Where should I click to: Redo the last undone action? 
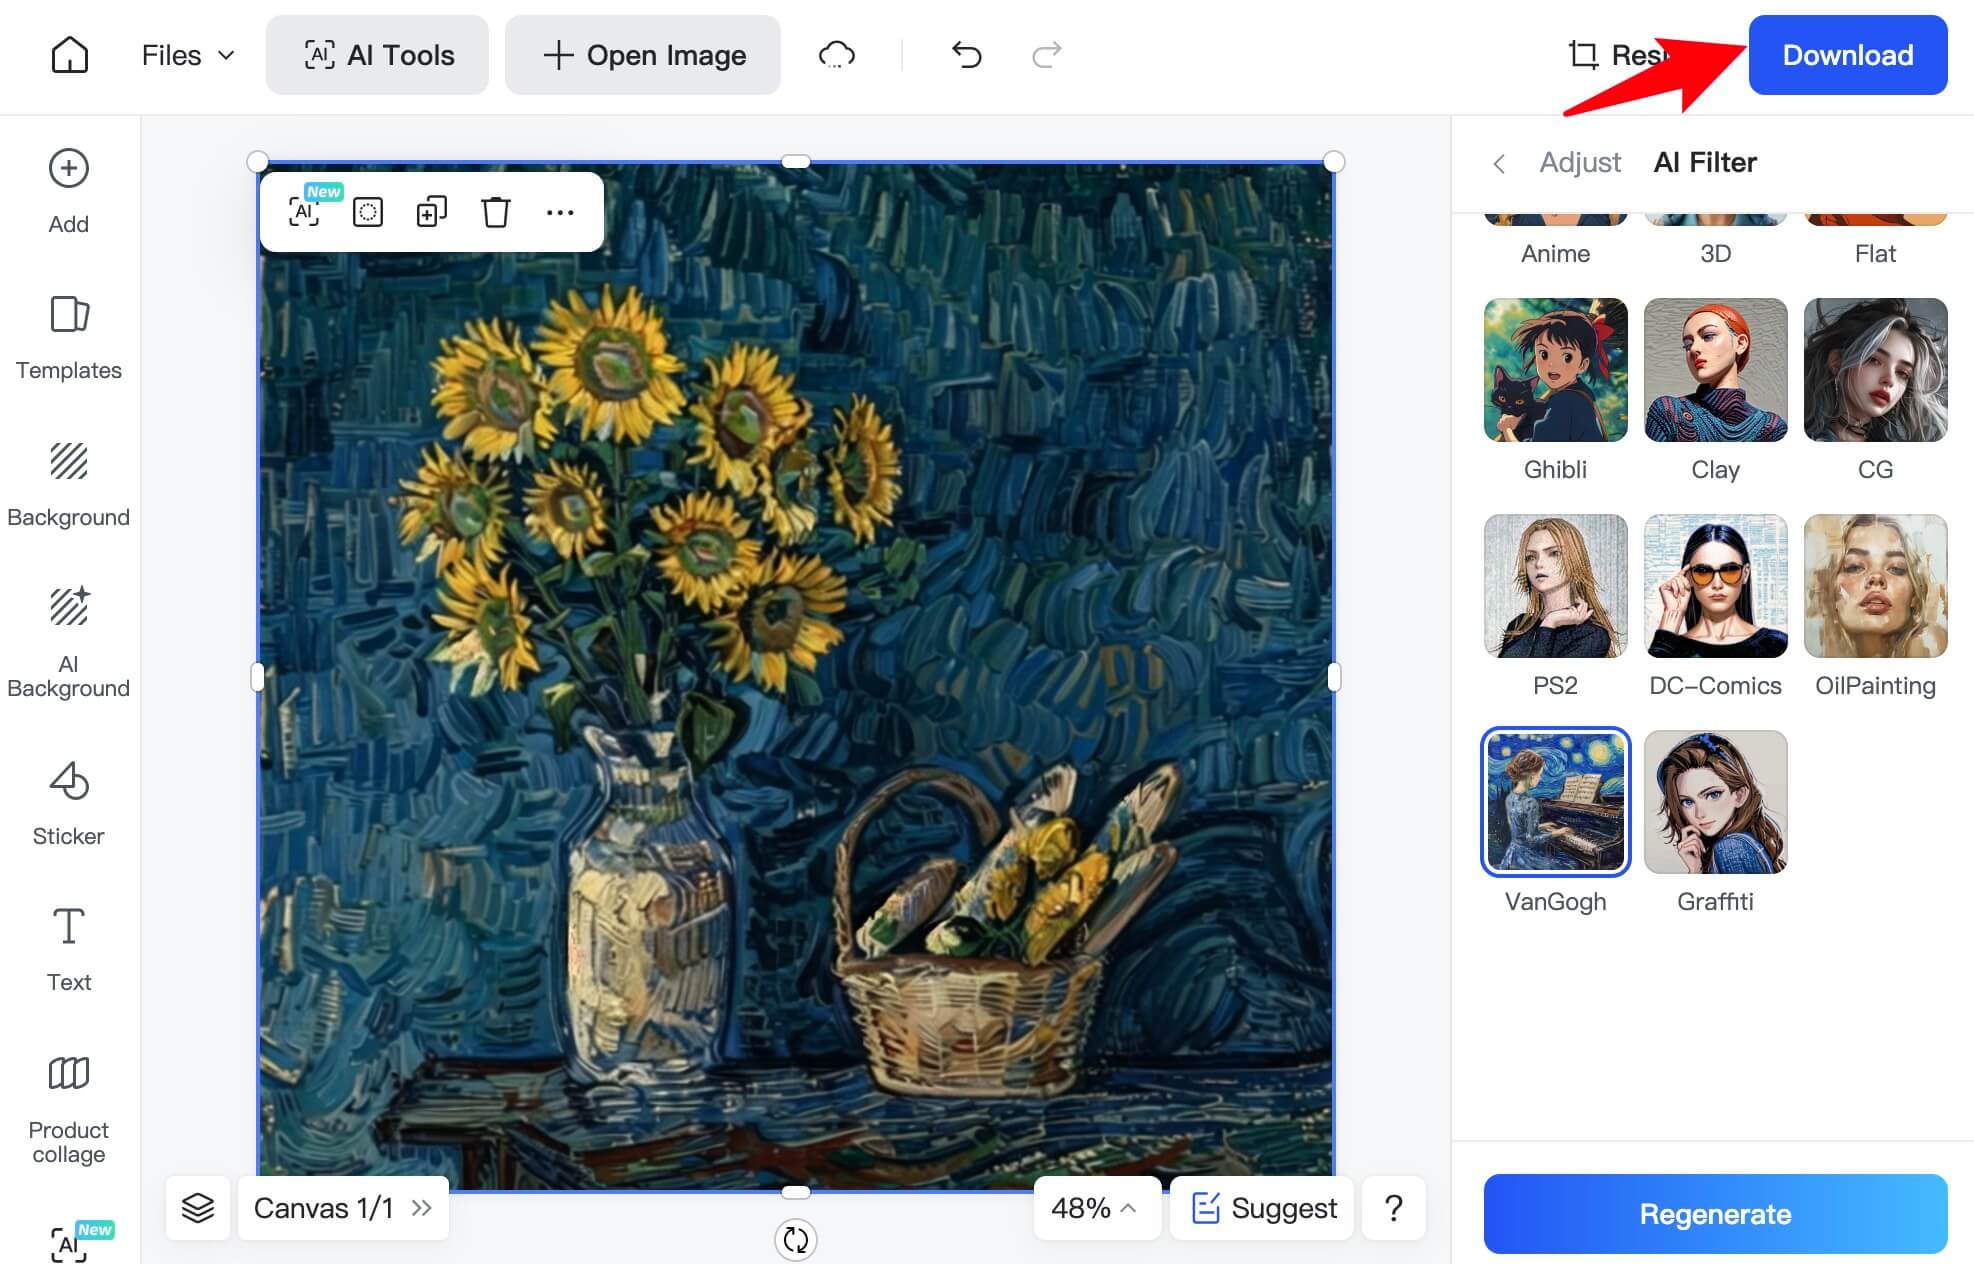[1046, 55]
